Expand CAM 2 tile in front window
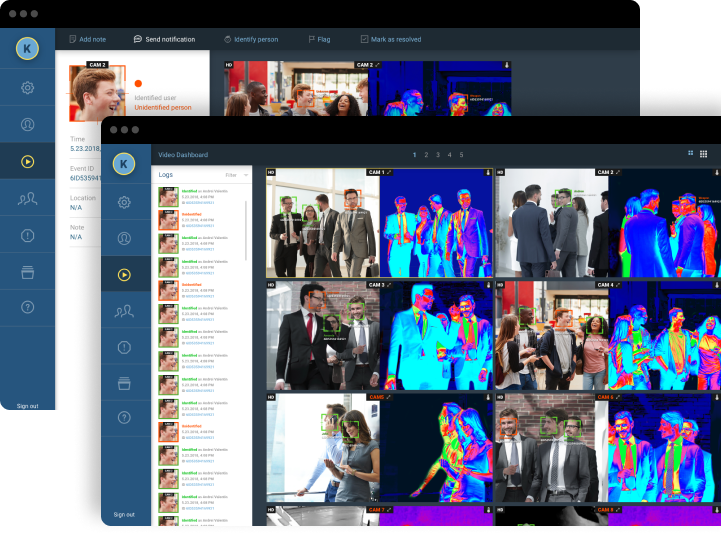This screenshot has height=536, width=721. click(618, 172)
